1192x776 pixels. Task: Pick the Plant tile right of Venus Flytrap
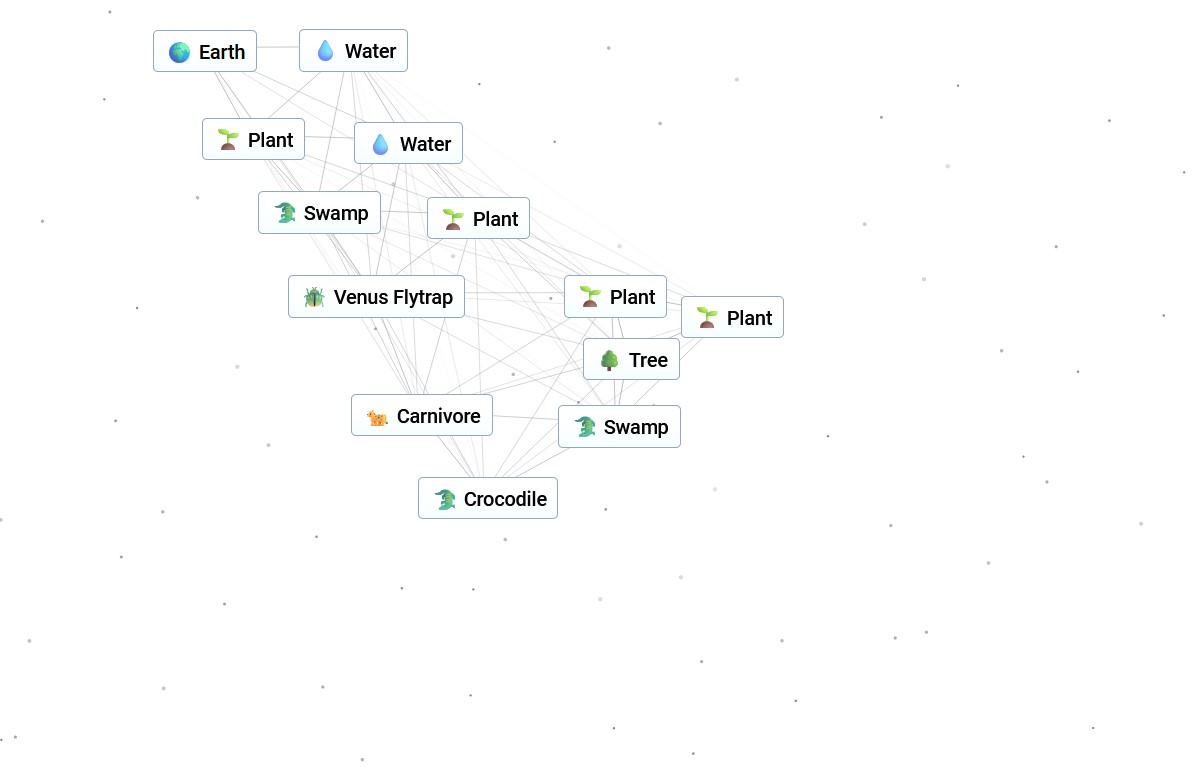pos(616,297)
